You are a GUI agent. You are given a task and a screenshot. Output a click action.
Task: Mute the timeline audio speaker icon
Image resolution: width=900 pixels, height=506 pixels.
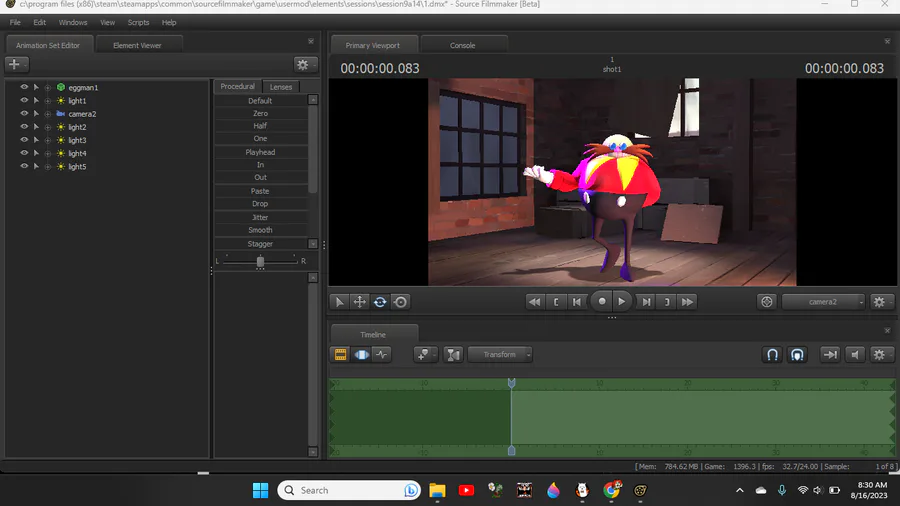pos(855,354)
